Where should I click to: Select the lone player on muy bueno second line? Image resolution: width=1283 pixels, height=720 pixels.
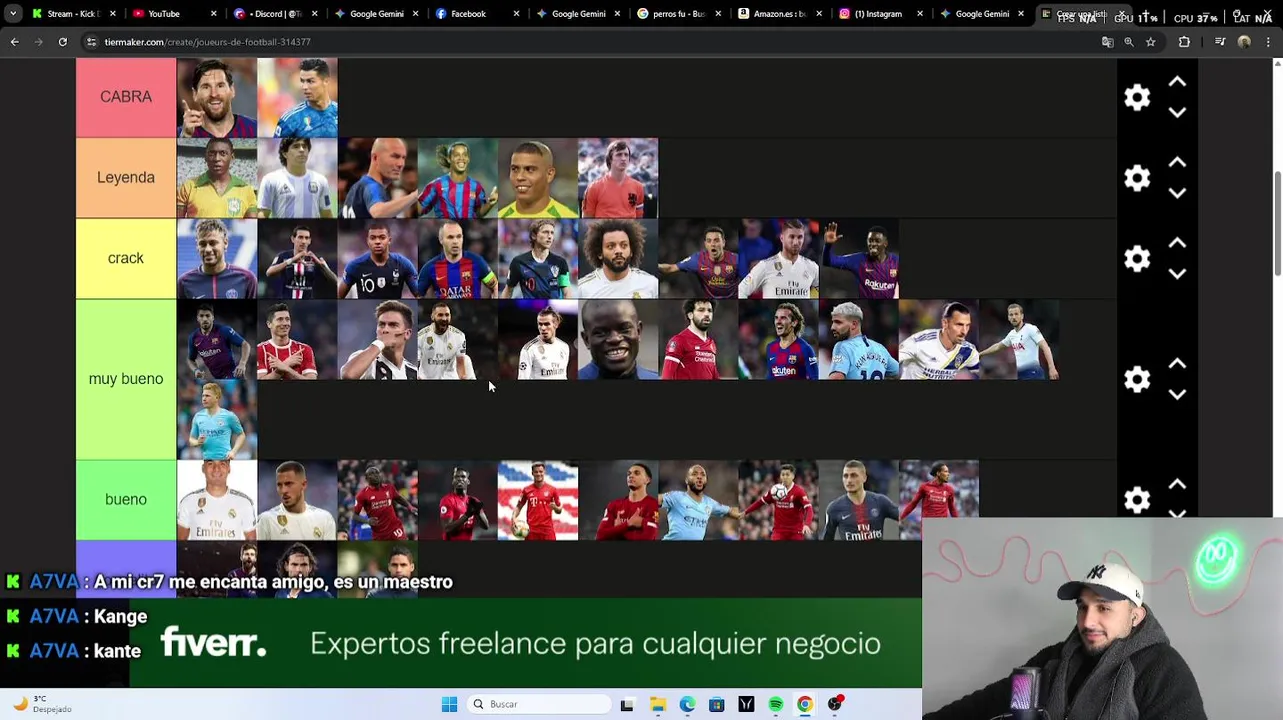(x=217, y=419)
